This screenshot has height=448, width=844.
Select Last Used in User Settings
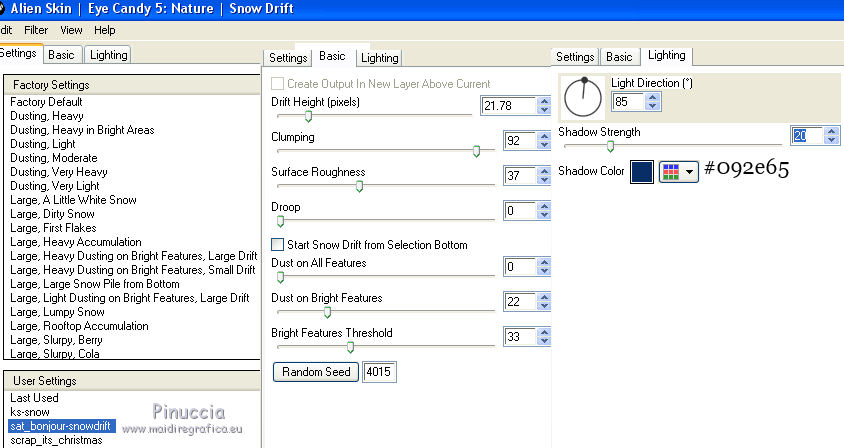[x=34, y=398]
